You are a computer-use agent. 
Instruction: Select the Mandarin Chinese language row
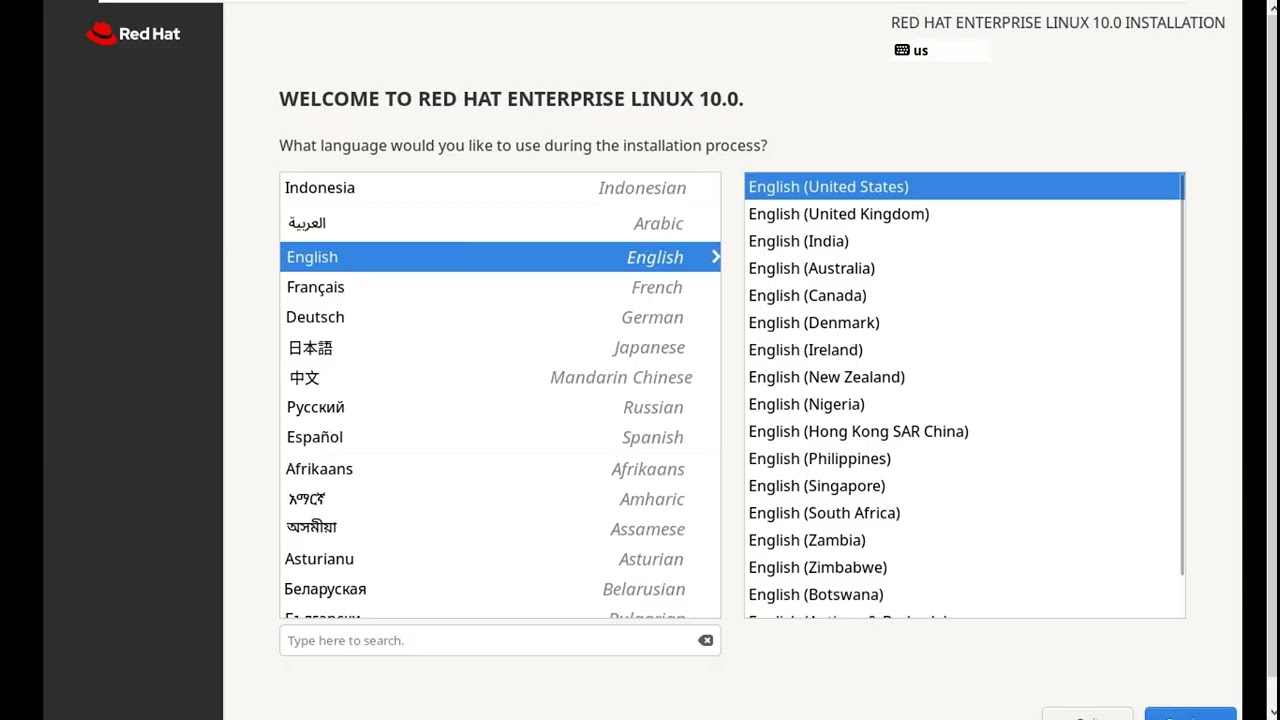tap(500, 377)
